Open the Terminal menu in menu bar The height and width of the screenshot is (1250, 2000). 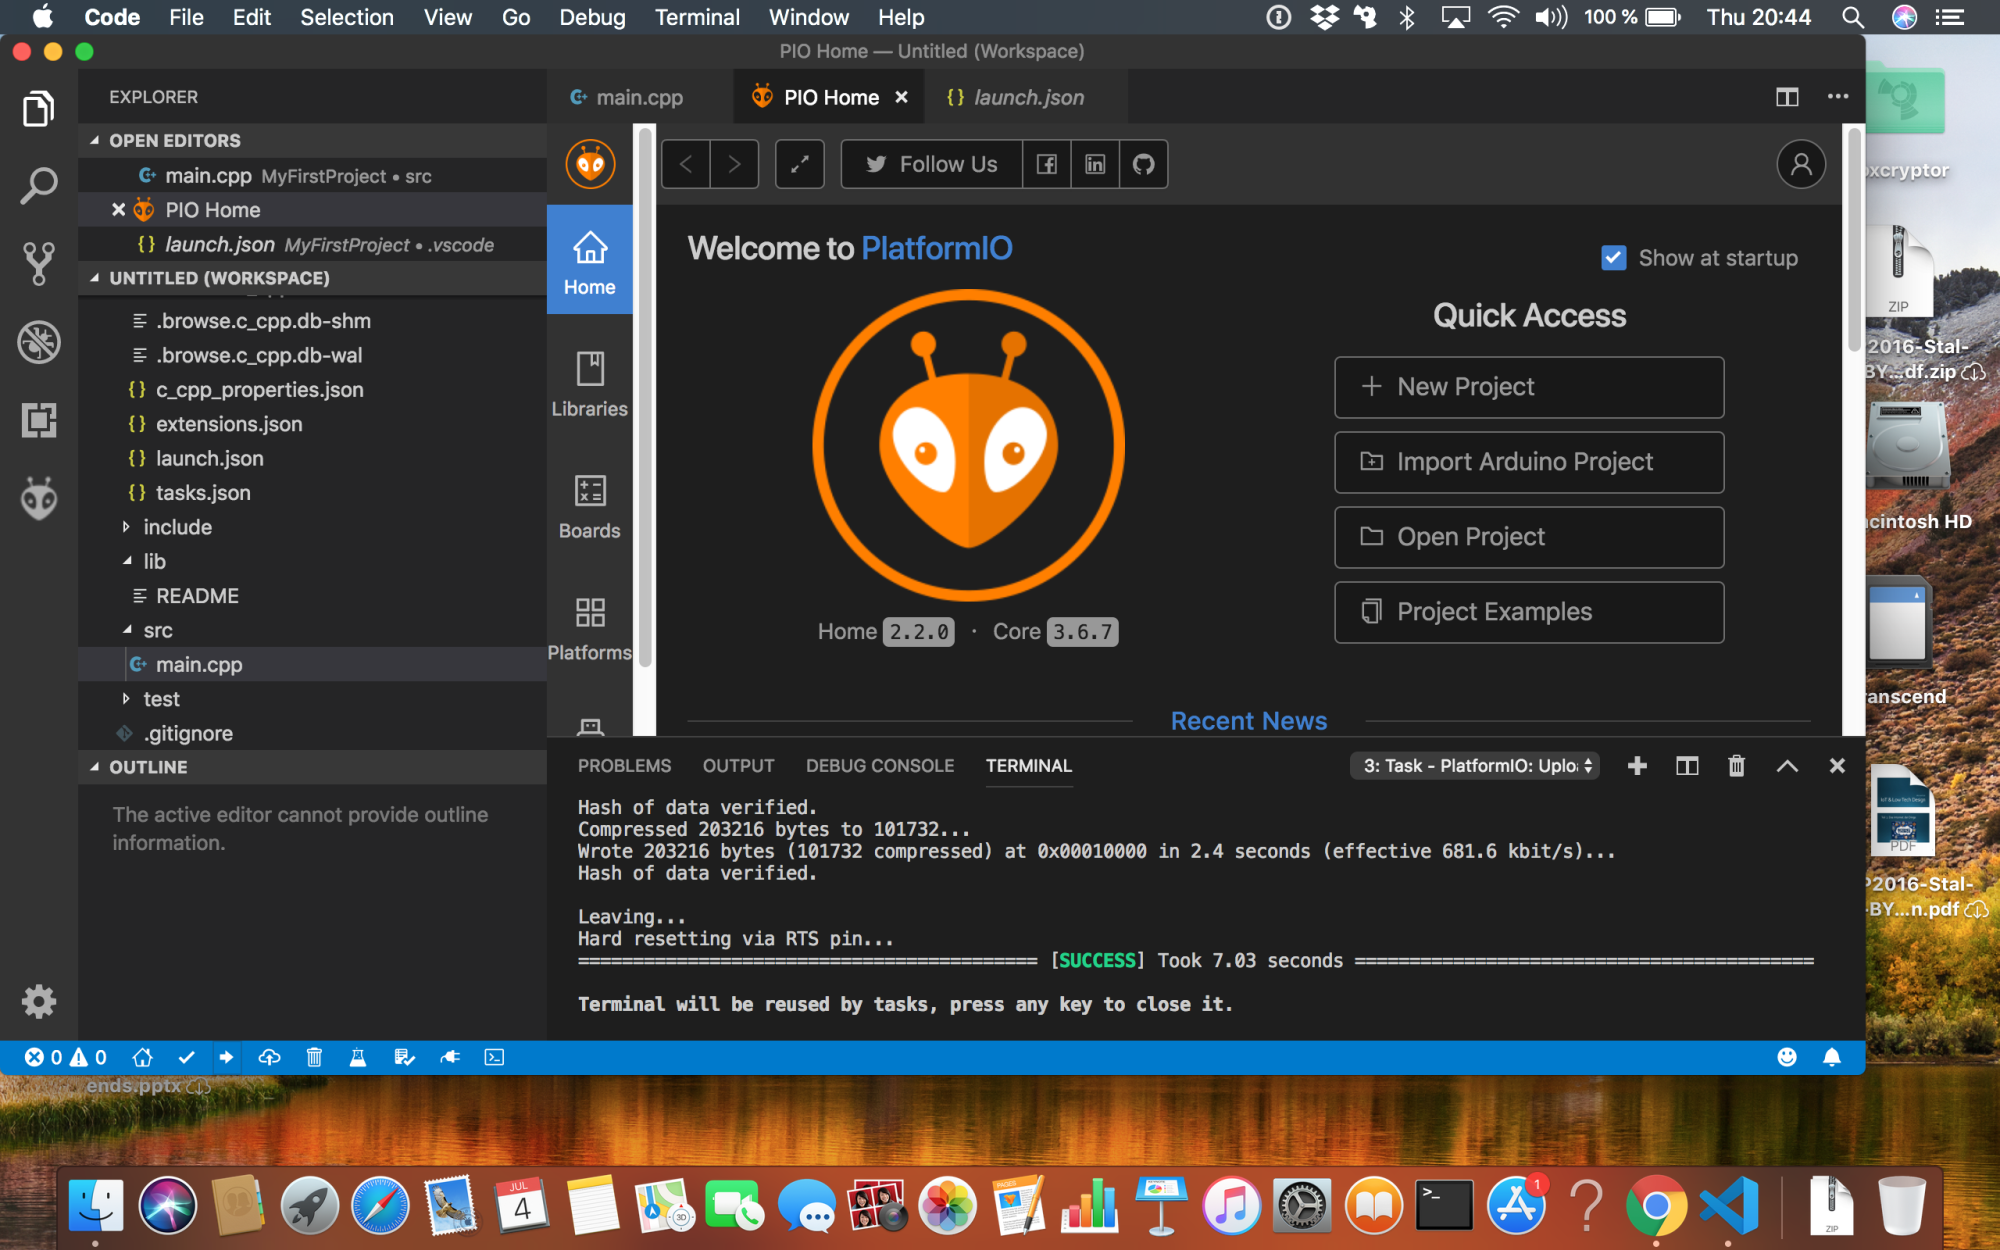(697, 17)
